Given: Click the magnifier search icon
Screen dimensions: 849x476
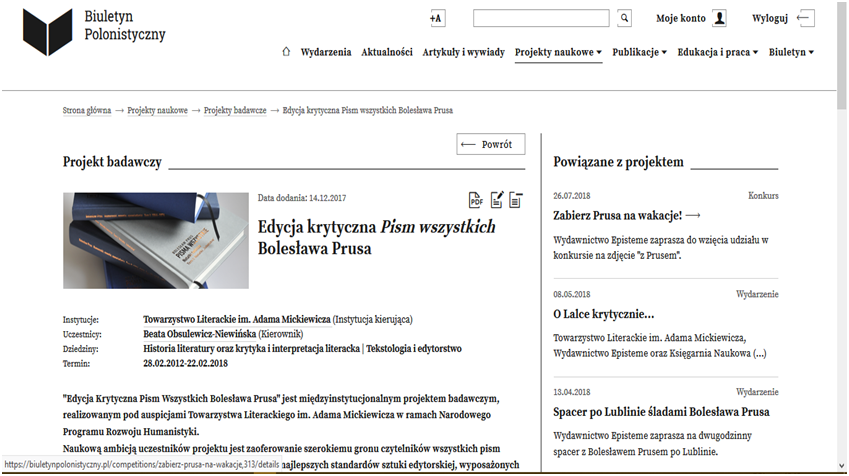Looking at the screenshot, I should [x=624, y=18].
